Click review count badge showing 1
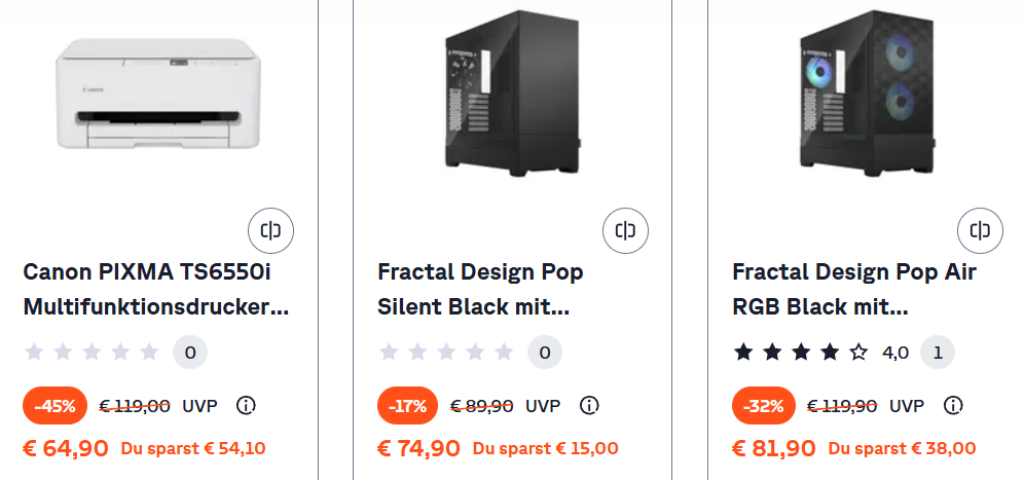The image size is (1024, 480). tap(937, 352)
